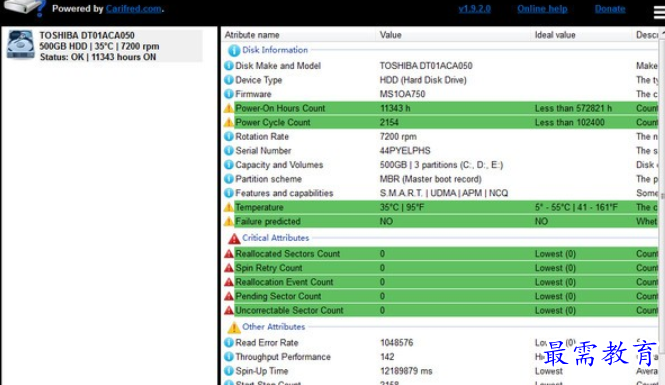Click ideal value Less than 102400

point(570,122)
